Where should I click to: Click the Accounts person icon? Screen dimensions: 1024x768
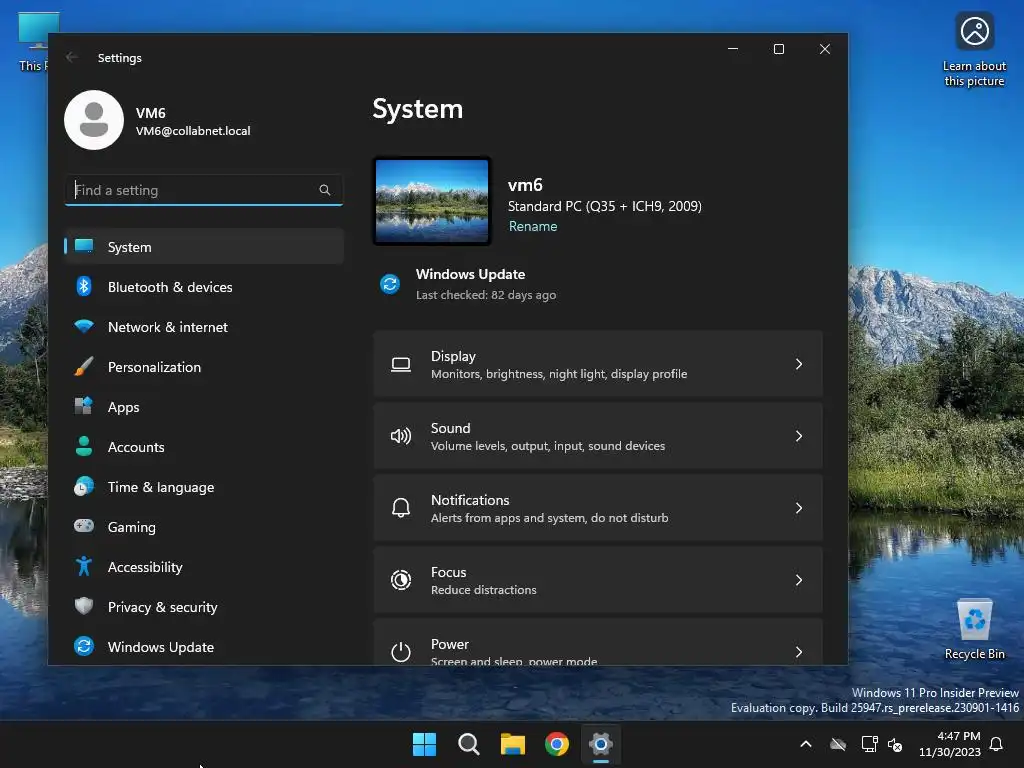[84, 446]
